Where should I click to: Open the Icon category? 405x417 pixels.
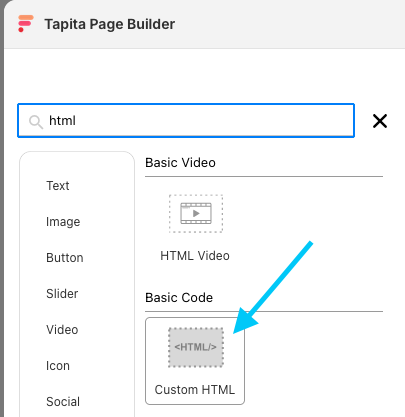58,366
